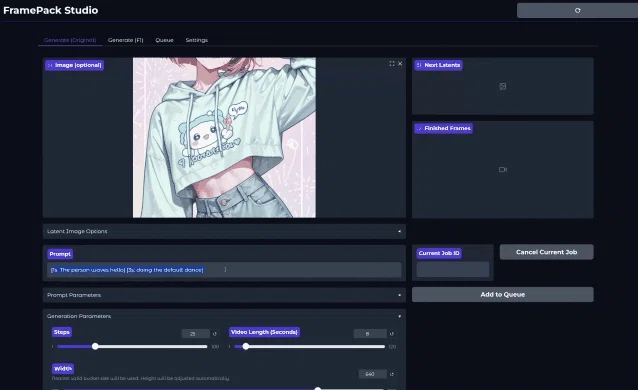This screenshot has width=638, height=390.
Task: Click Add to Queue button
Action: 503,294
